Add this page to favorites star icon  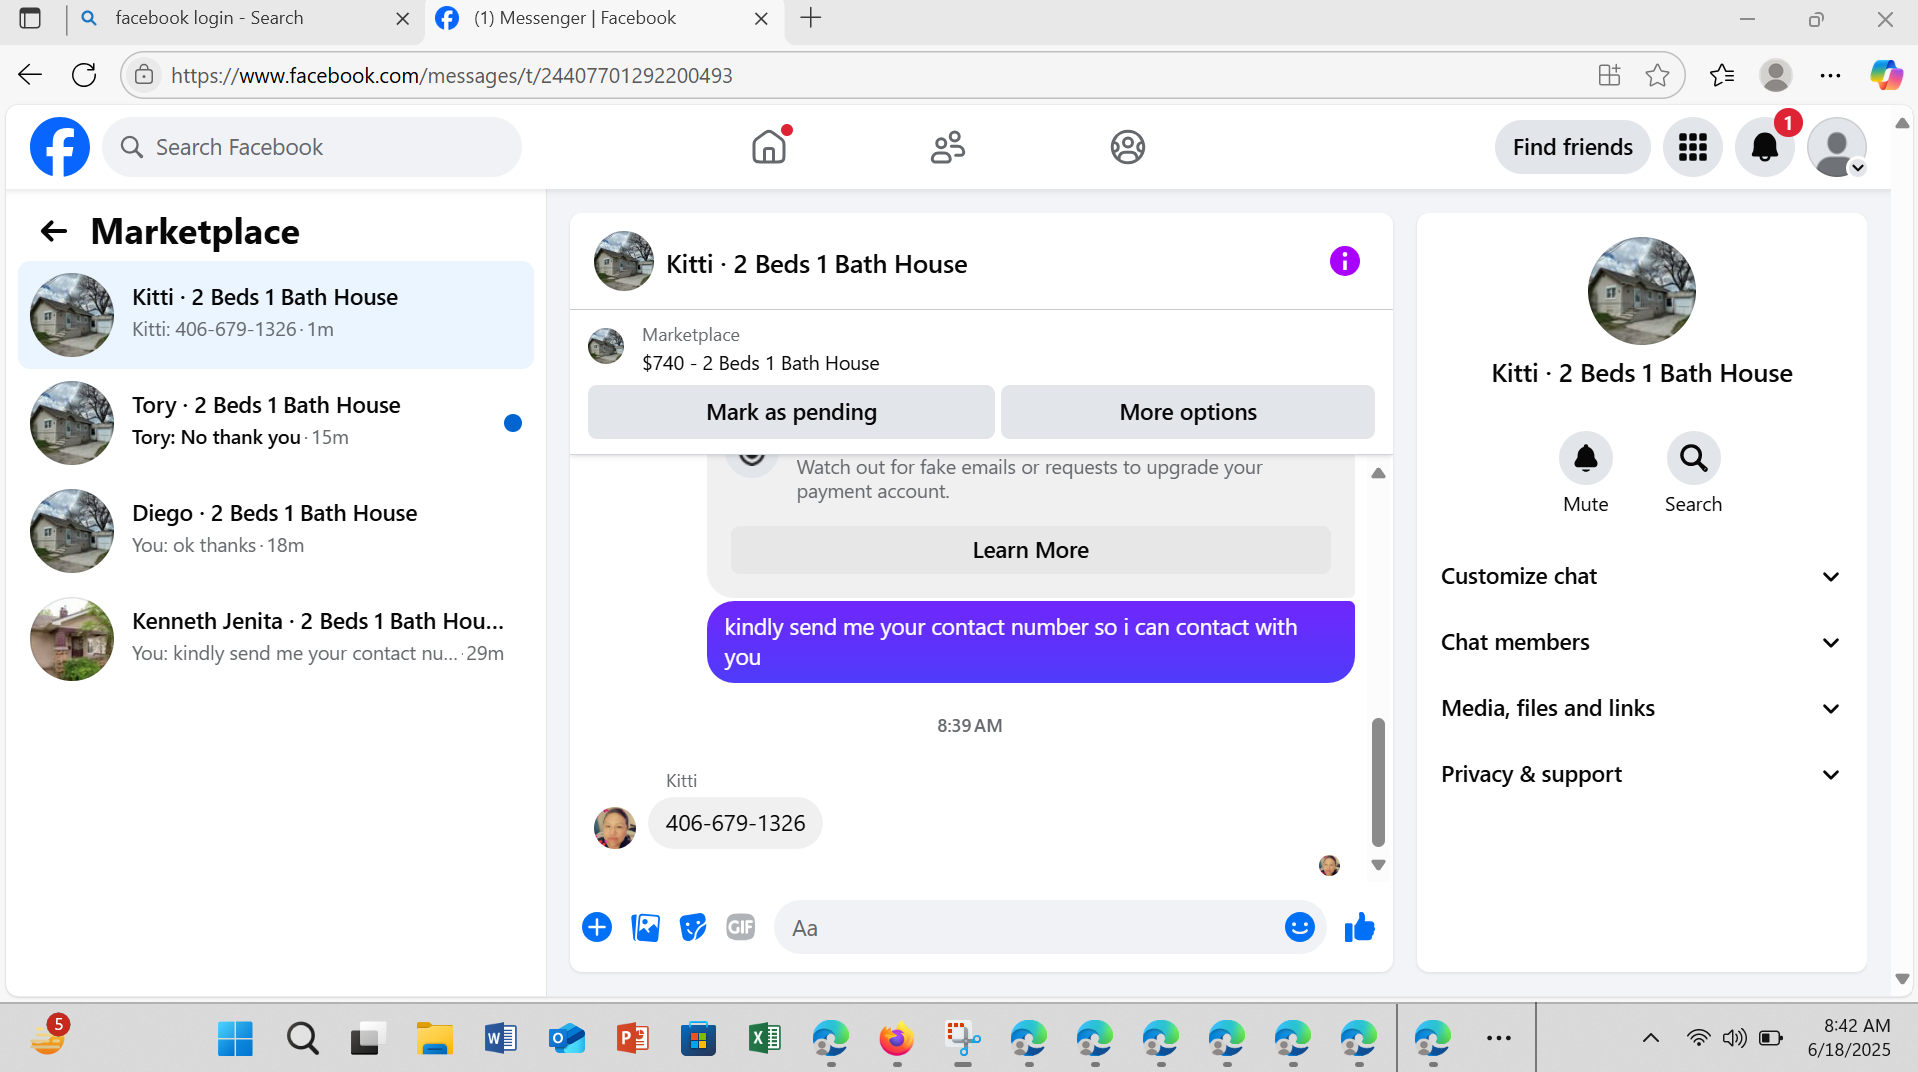[x=1657, y=75]
